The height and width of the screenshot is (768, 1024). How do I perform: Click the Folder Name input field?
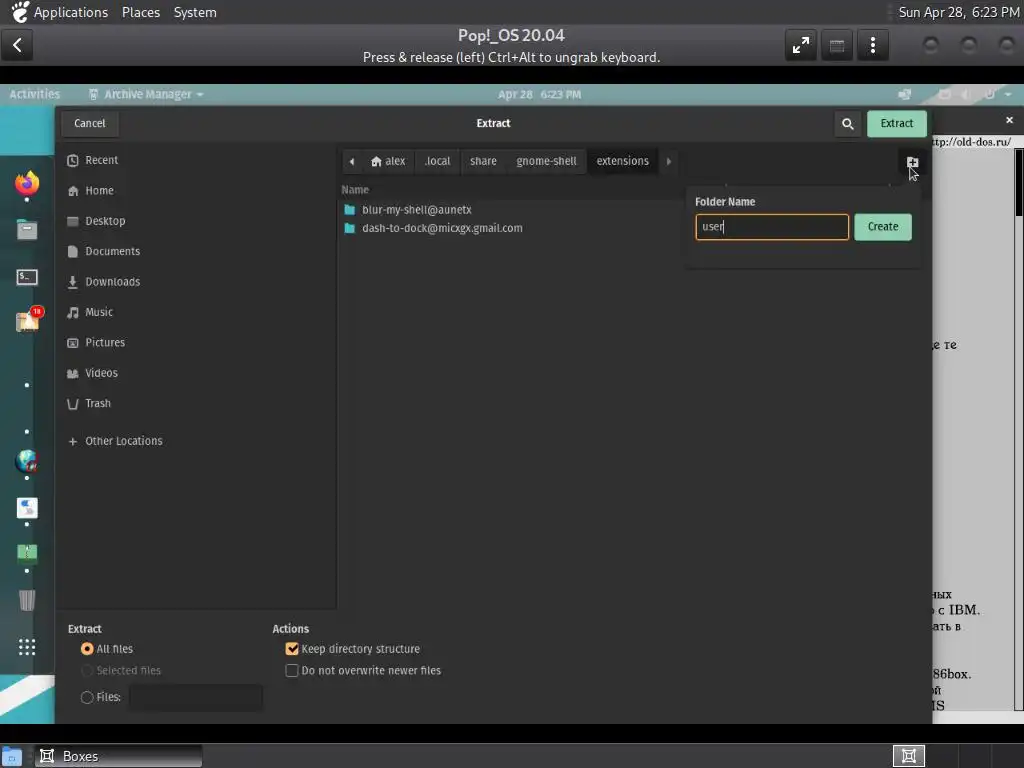click(771, 227)
